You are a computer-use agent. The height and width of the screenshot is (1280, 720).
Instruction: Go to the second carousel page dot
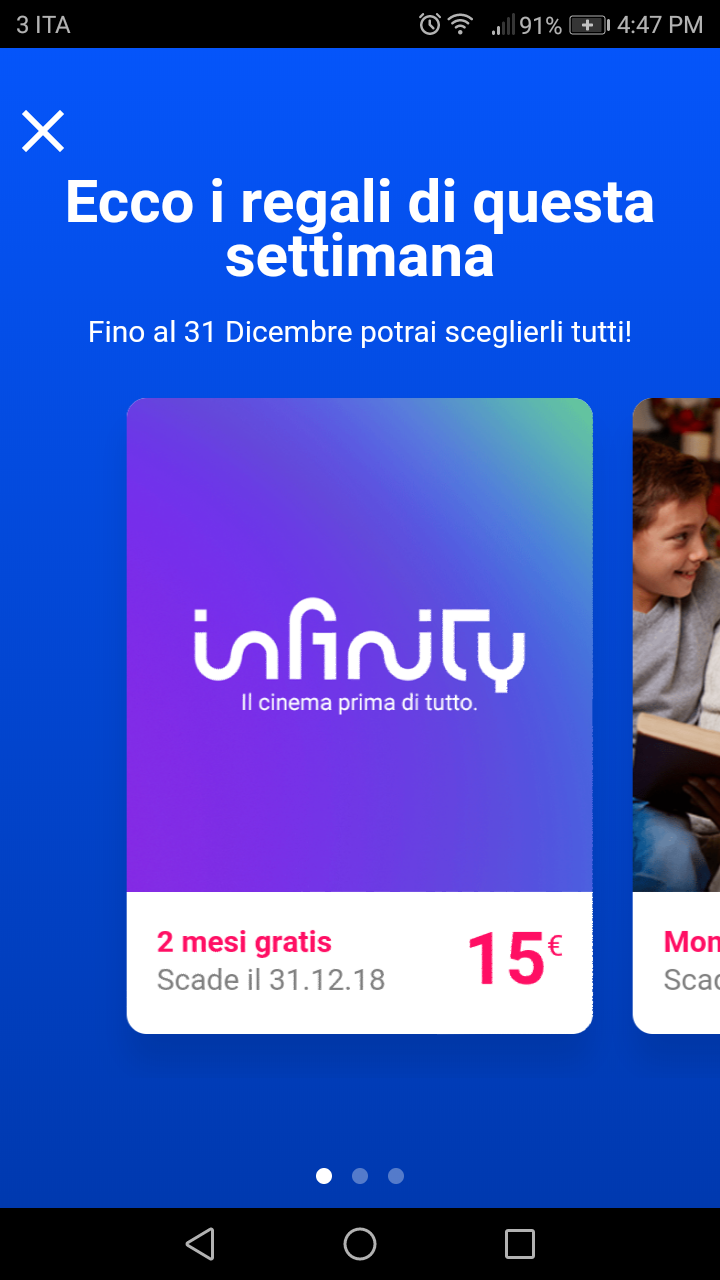360,1176
